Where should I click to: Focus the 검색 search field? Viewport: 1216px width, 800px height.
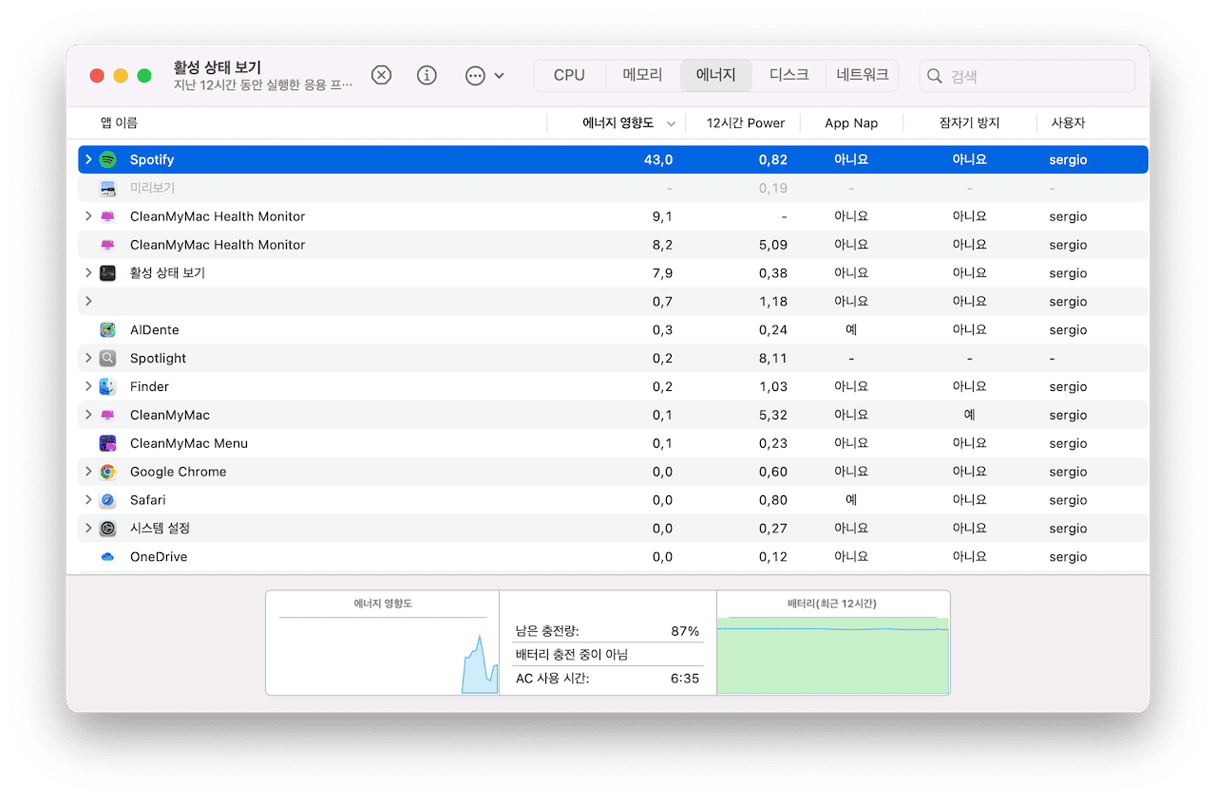(x=1027, y=76)
